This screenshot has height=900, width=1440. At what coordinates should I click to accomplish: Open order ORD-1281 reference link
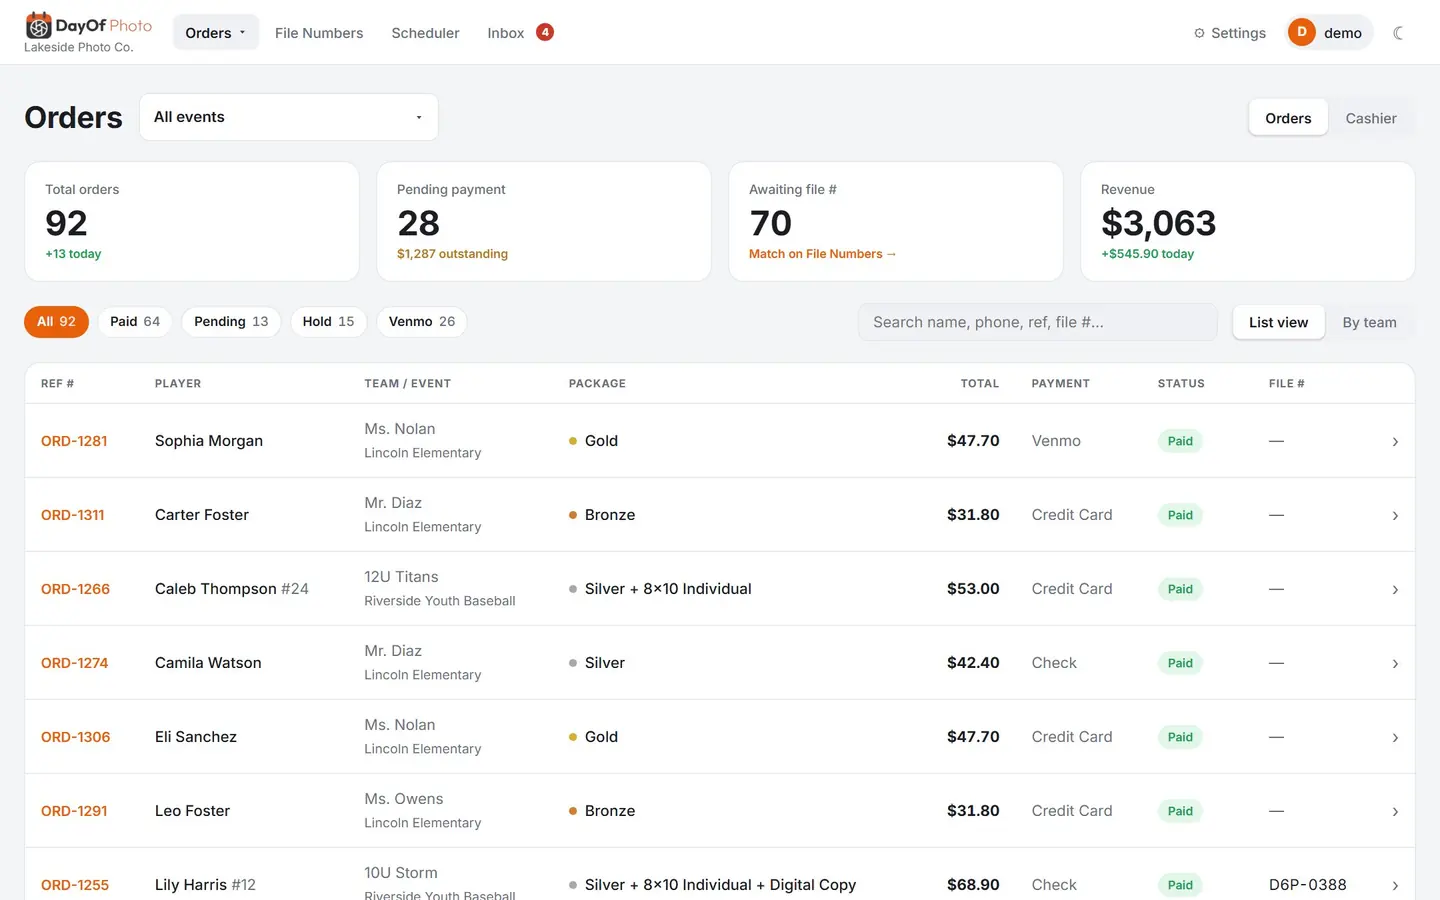coord(74,441)
